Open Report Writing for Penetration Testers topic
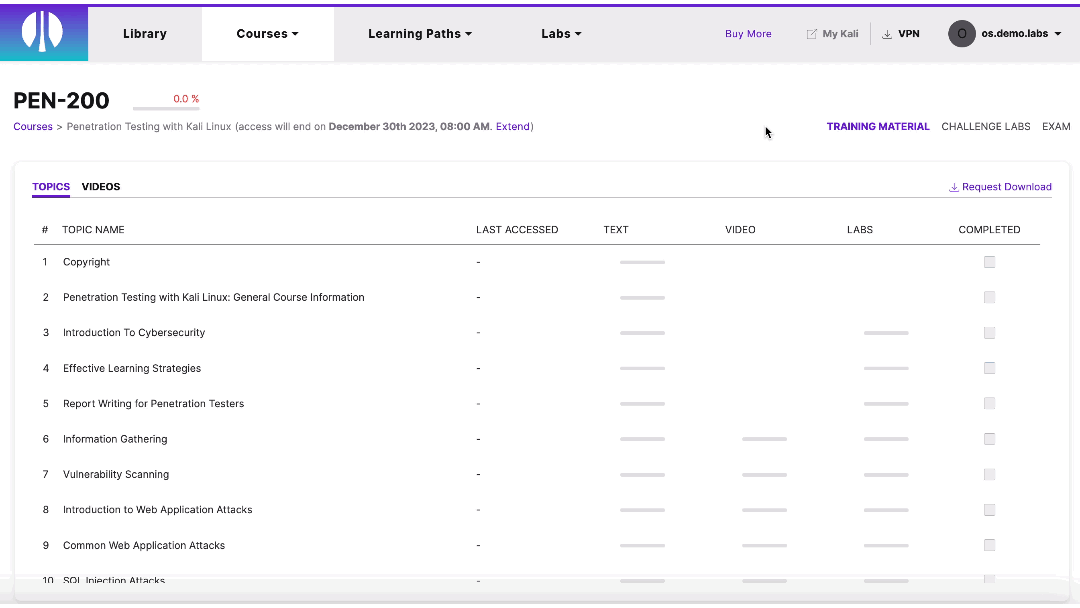The image size is (1080, 608). pos(153,403)
